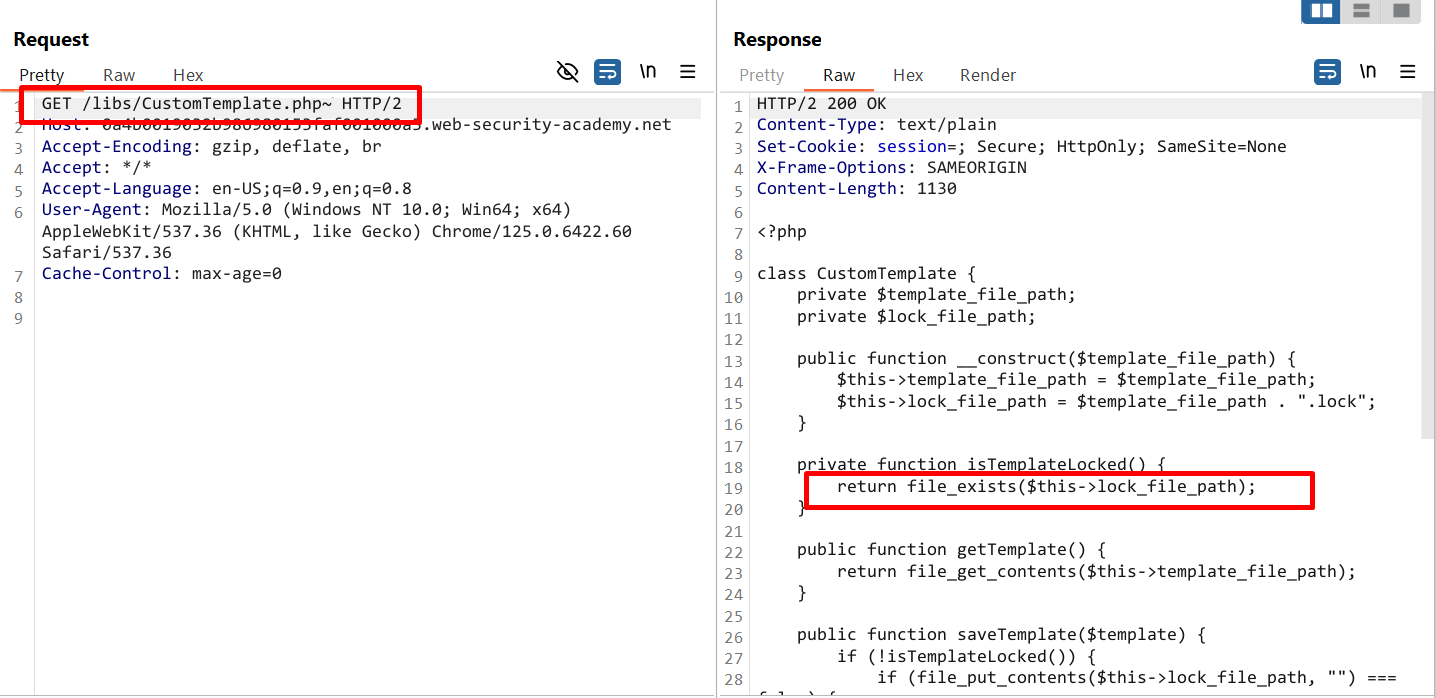Show \n line breaks in Response panel
Image resolution: width=1436 pixels, height=698 pixels.
point(1368,72)
